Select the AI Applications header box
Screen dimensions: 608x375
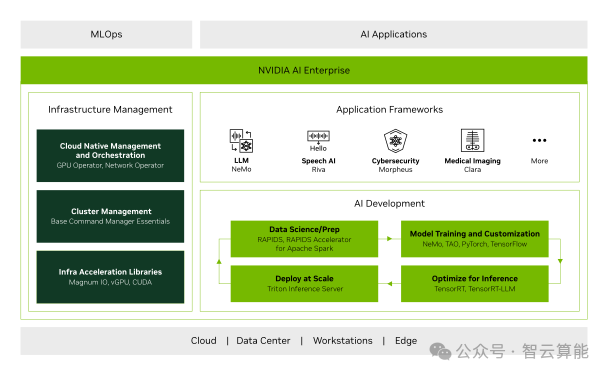[x=394, y=35]
